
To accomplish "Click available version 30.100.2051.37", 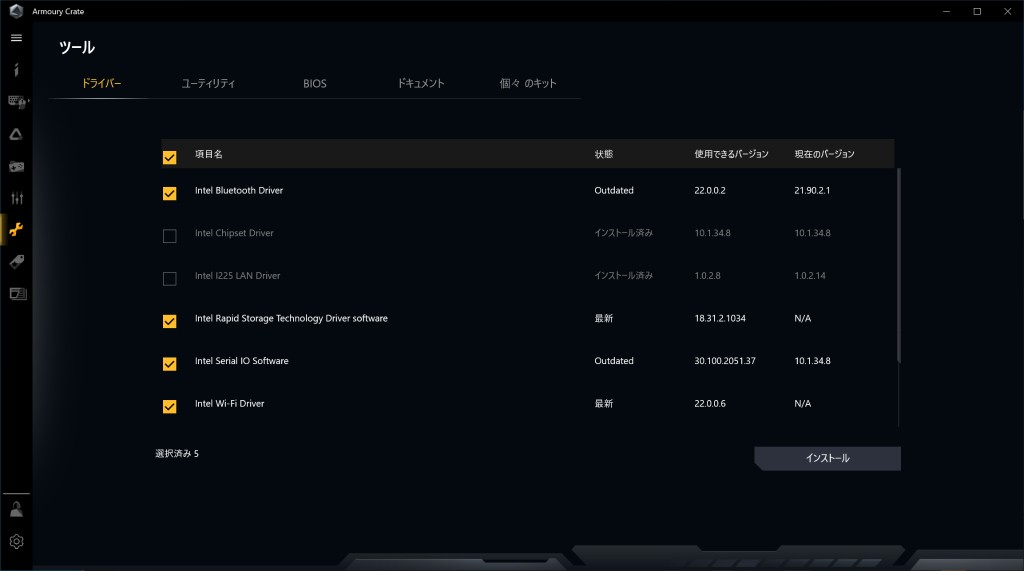I will [x=725, y=361].
